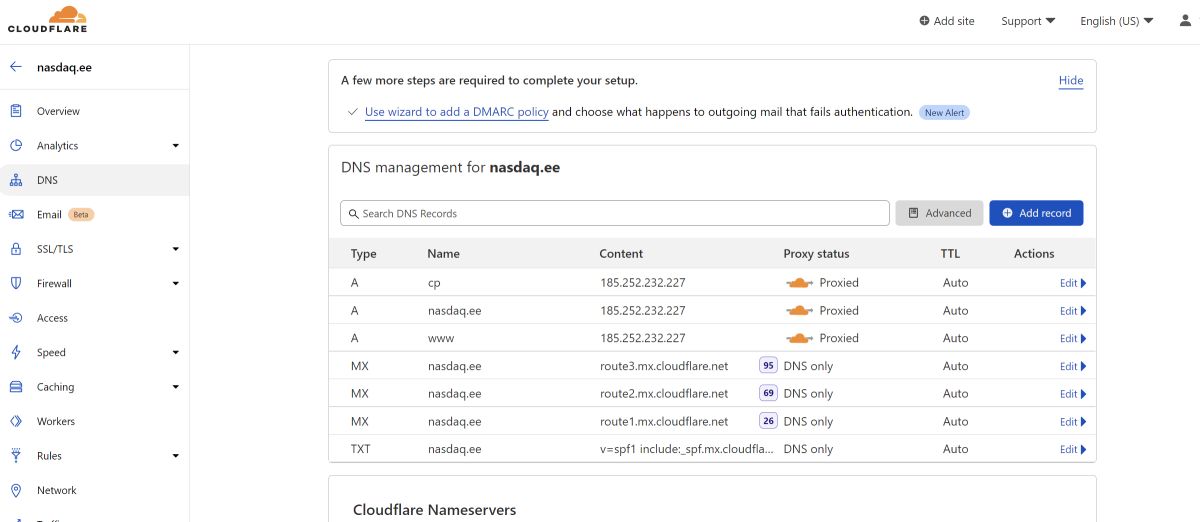Image resolution: width=1200 pixels, height=522 pixels.
Task: Click the Workers icon in sidebar
Action: tap(16, 422)
